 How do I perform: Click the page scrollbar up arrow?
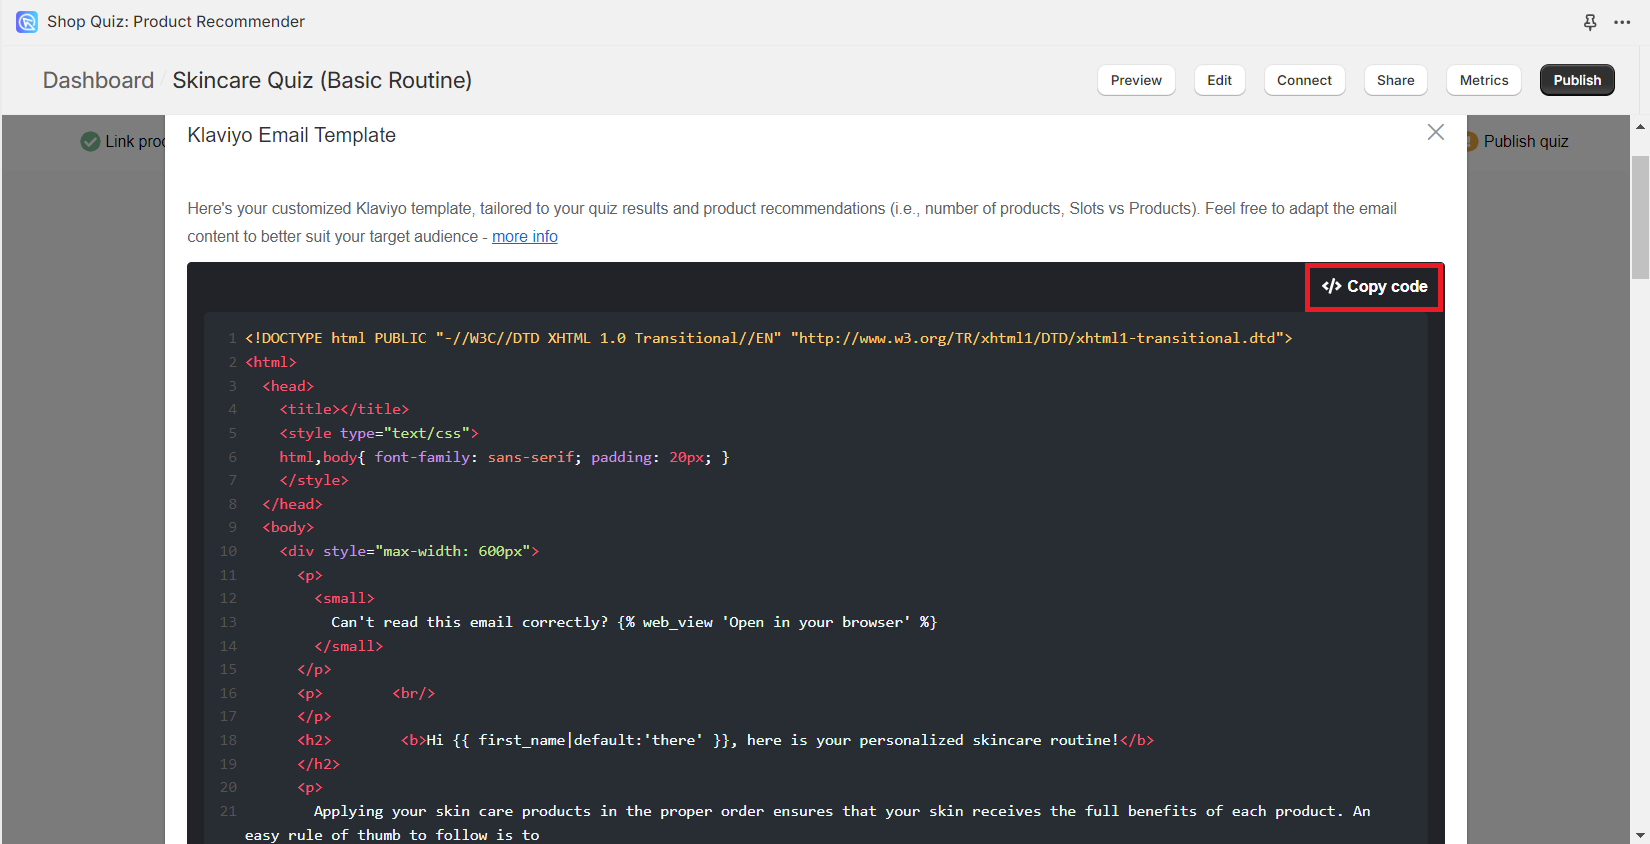coord(1640,127)
